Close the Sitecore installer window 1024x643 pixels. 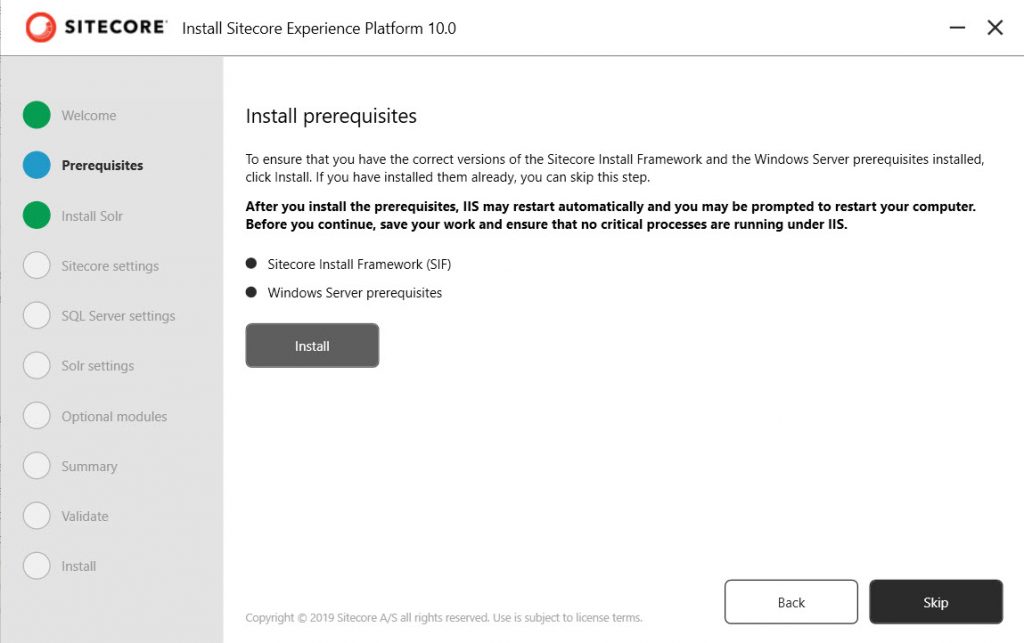995,28
